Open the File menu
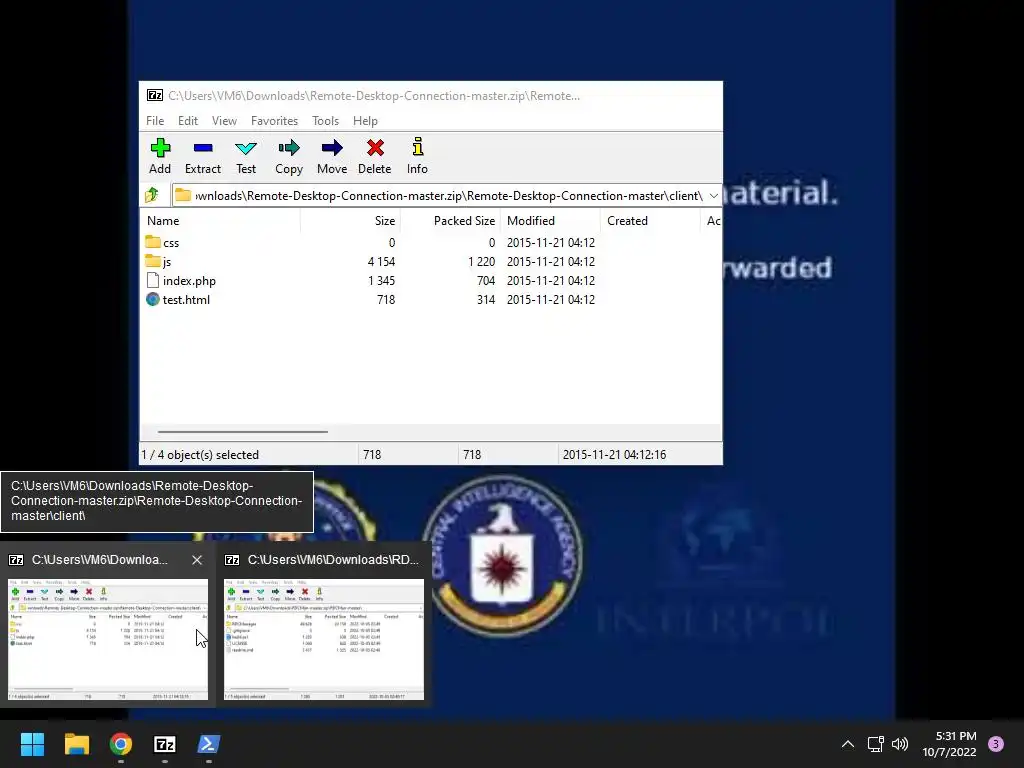Screen dimensions: 1024x768 155,121
